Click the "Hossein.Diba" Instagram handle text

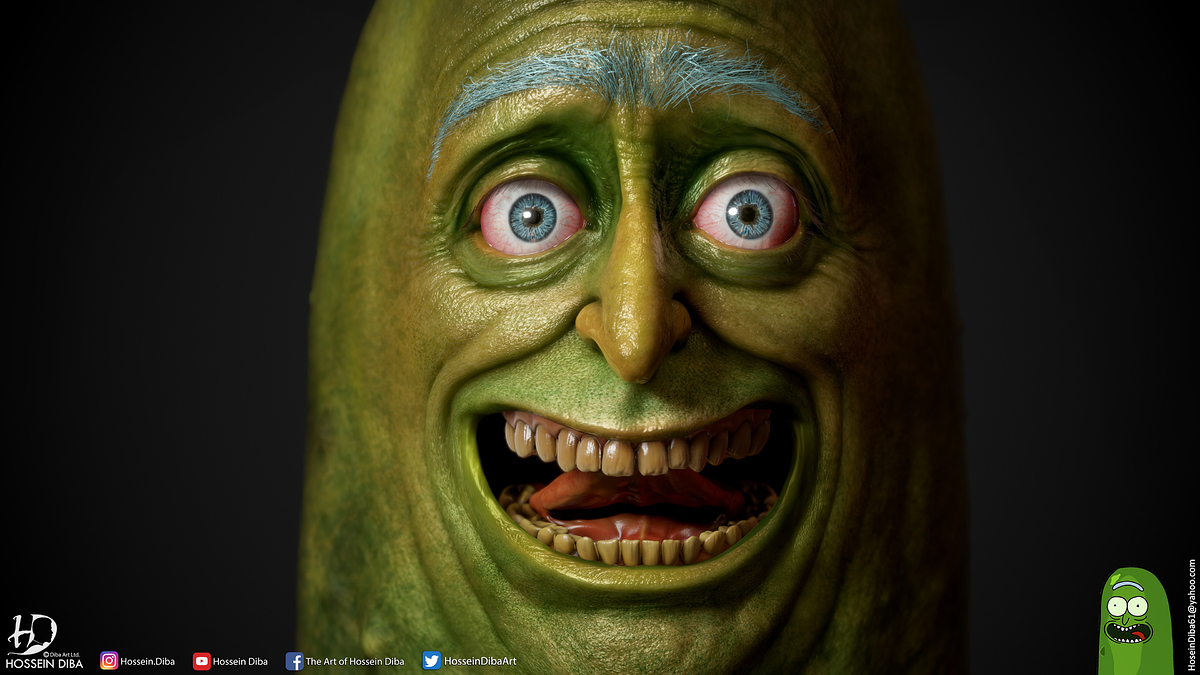coord(149,661)
